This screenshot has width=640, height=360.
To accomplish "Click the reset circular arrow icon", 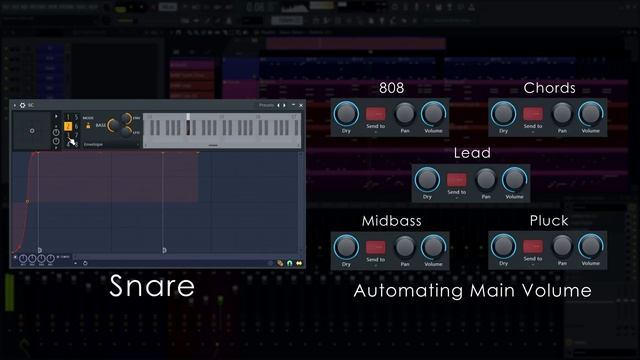I will click(x=85, y=263).
